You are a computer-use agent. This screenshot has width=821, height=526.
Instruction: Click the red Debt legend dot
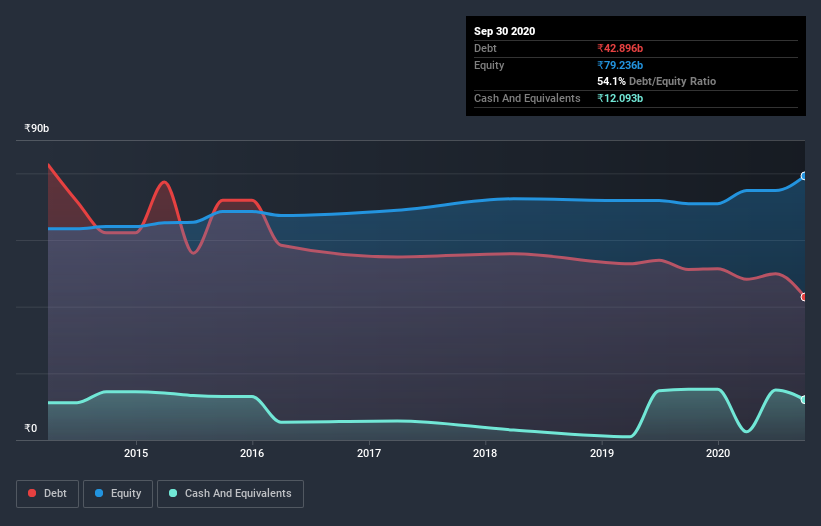tap(32, 493)
